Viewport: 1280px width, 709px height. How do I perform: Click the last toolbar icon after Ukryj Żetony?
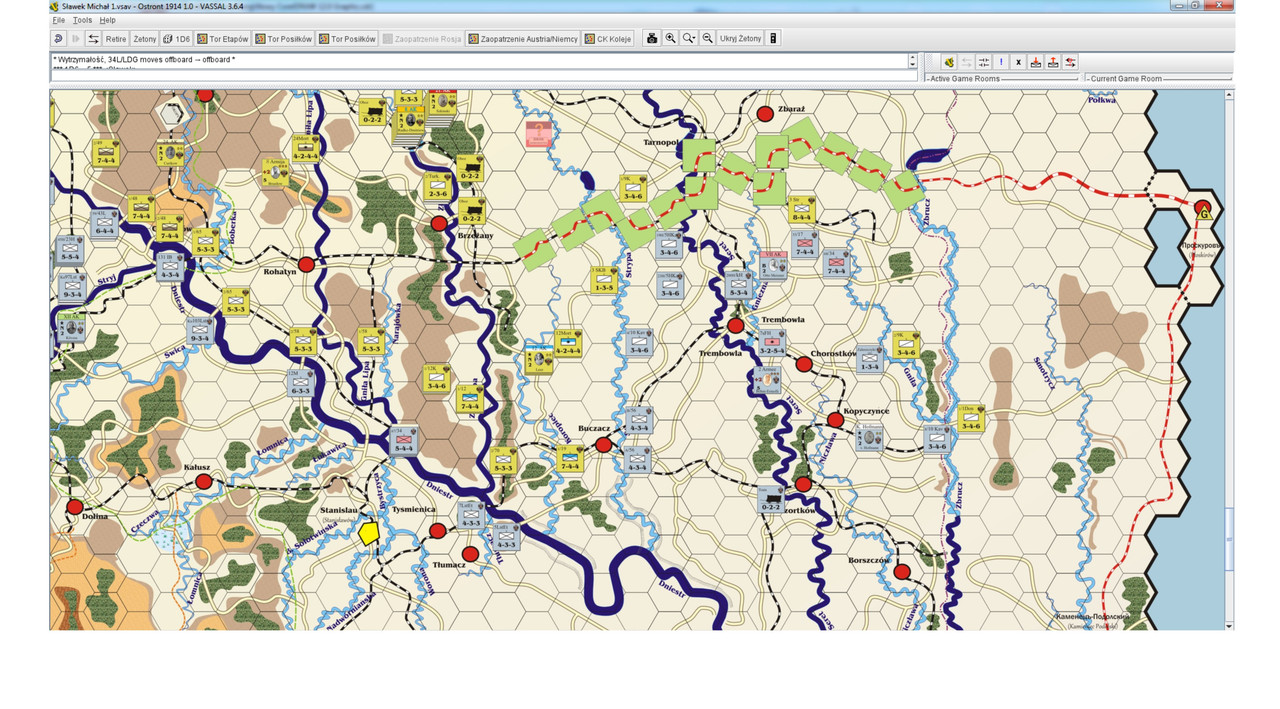click(x=773, y=39)
